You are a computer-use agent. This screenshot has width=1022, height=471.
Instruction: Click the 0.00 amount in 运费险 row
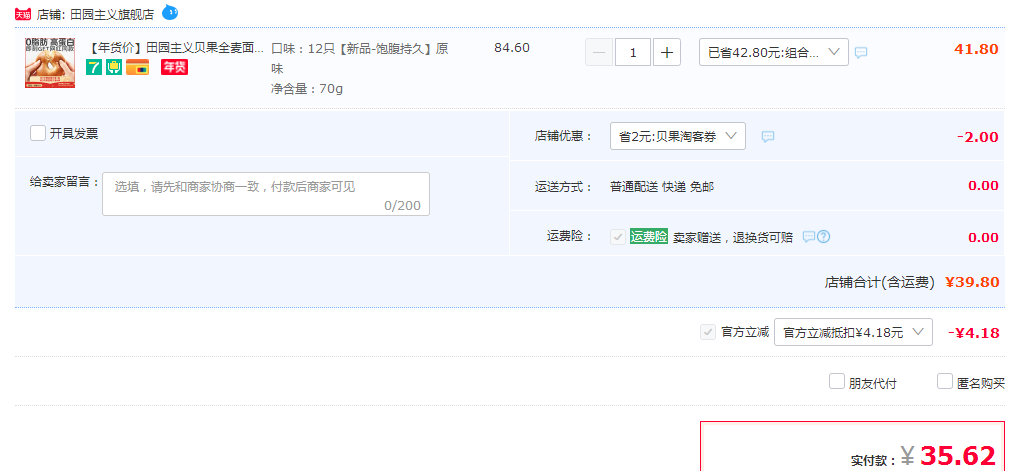pyautogui.click(x=983, y=238)
